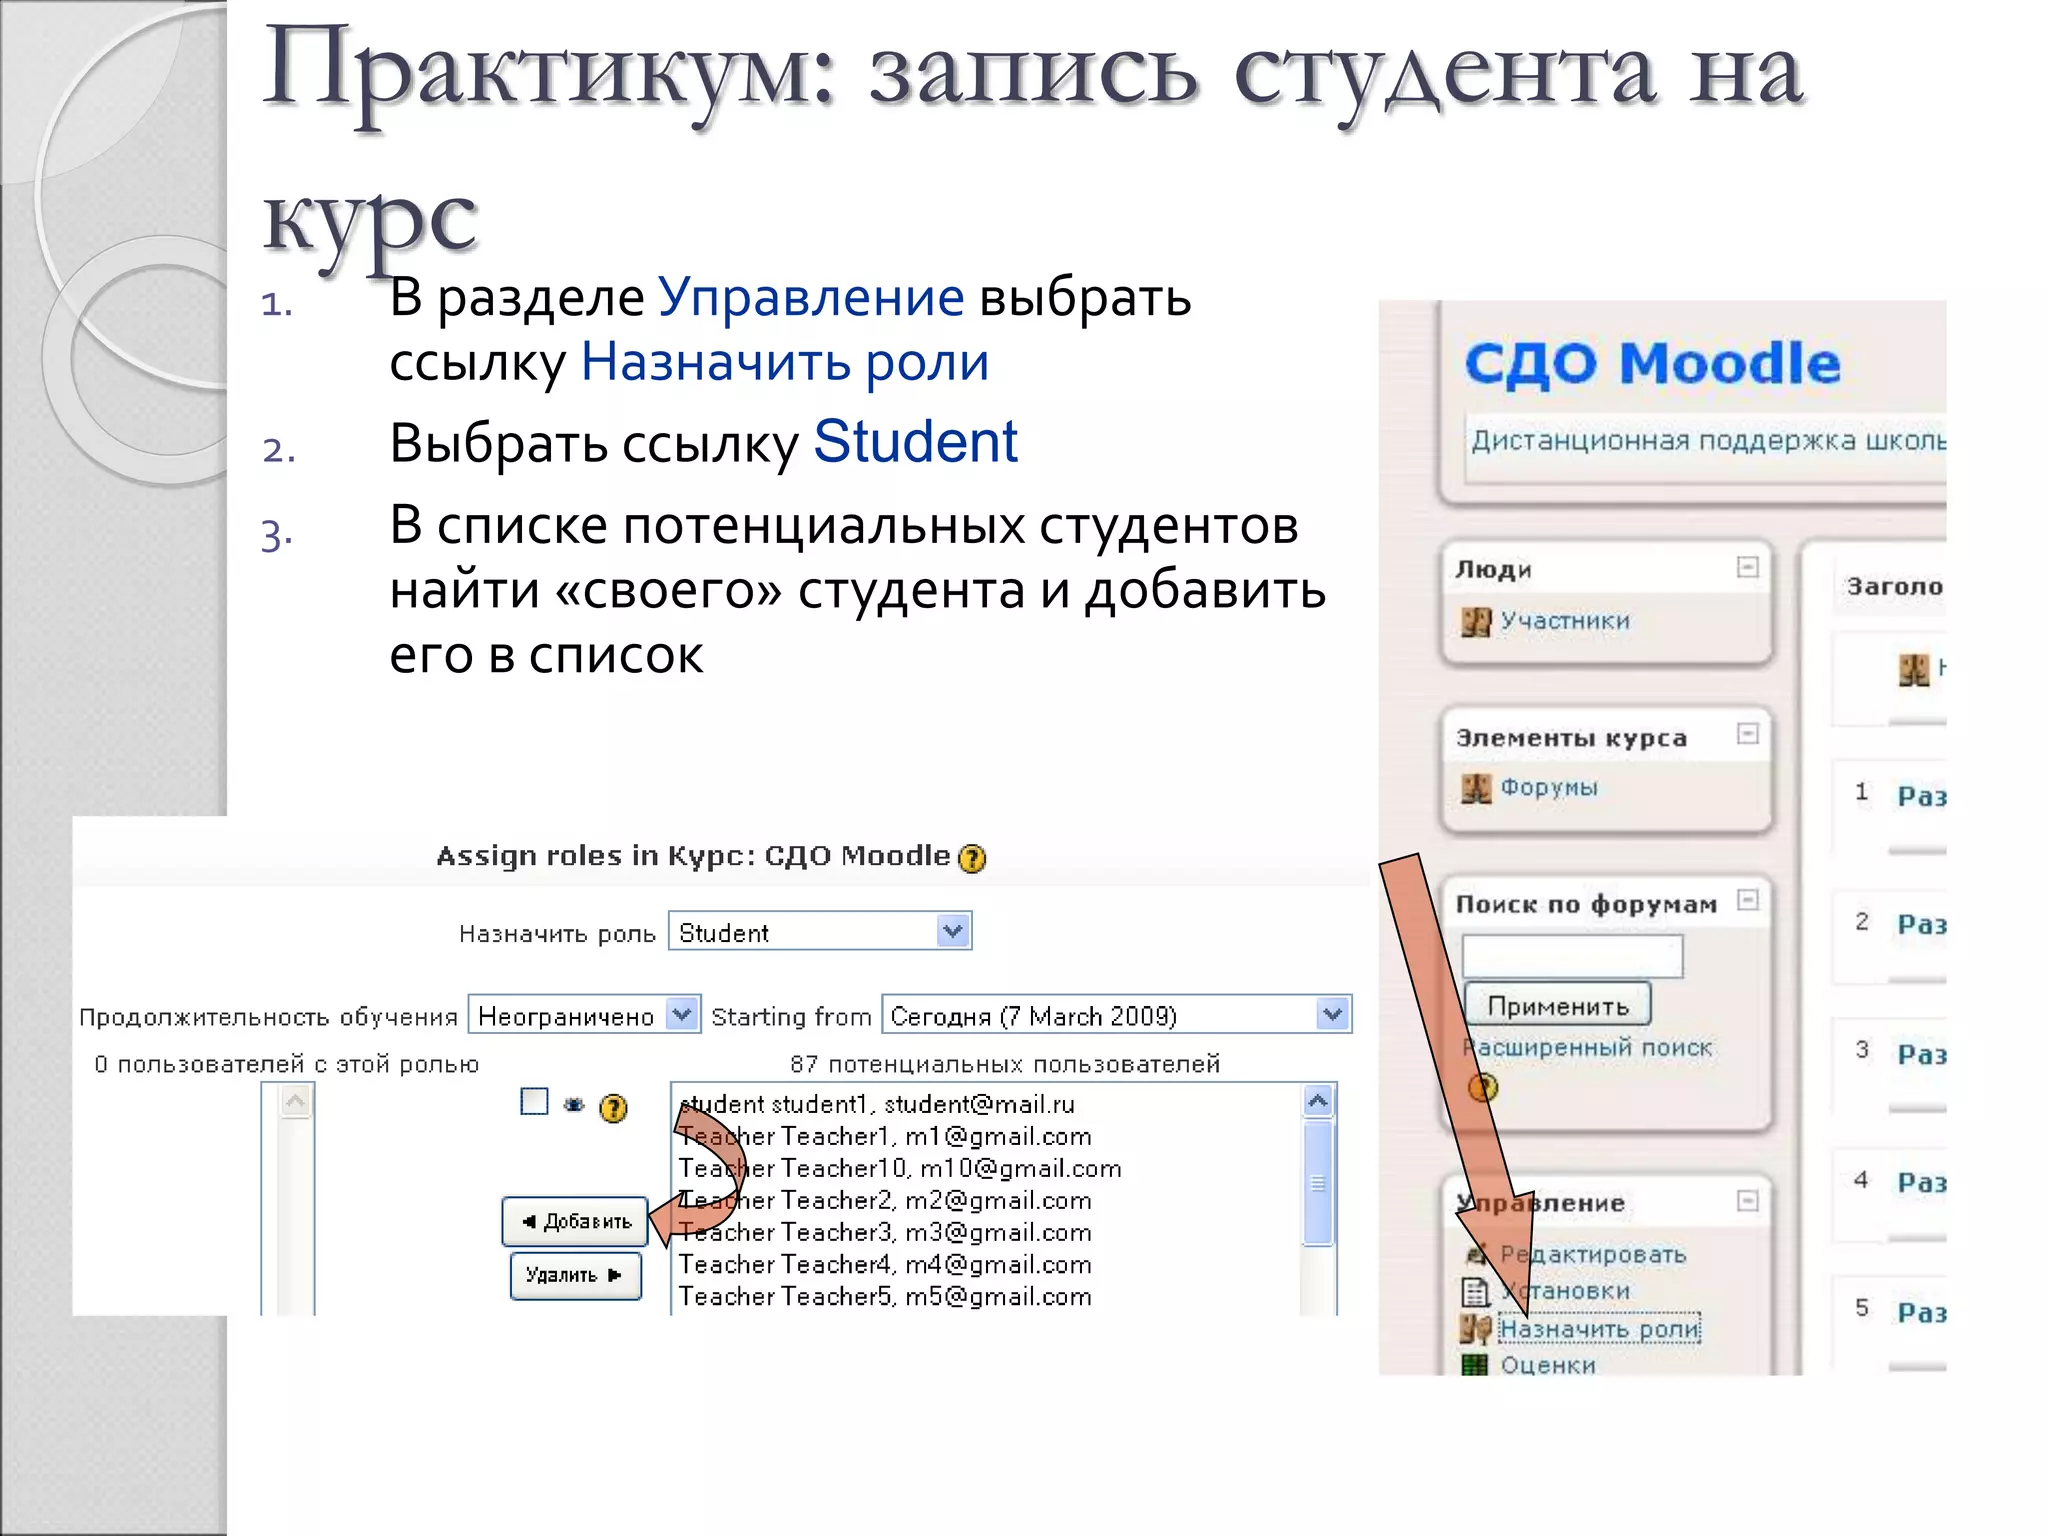Screen dimensions: 2048x1536
Task: Open the Назначить роли link
Action: 1600,1328
